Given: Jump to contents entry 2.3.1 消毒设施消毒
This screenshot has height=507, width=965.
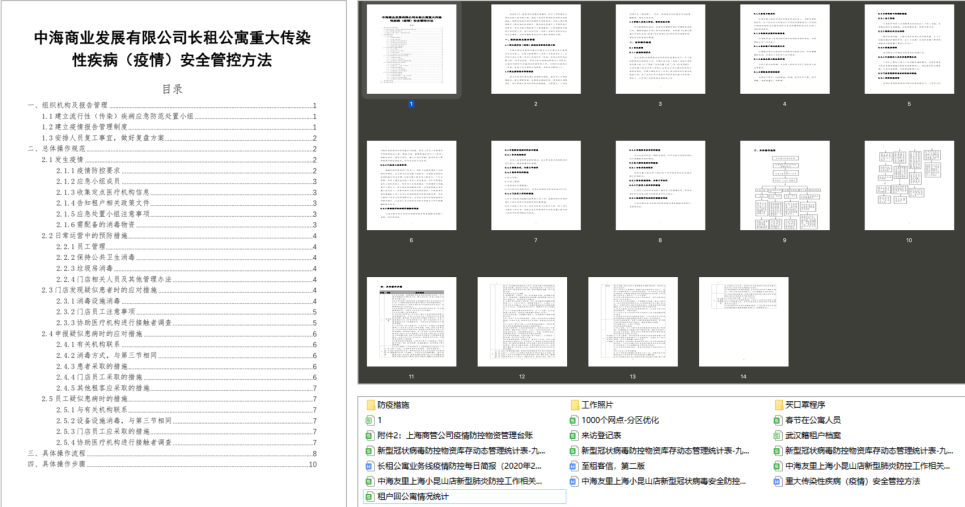Looking at the screenshot, I should [x=186, y=301].
